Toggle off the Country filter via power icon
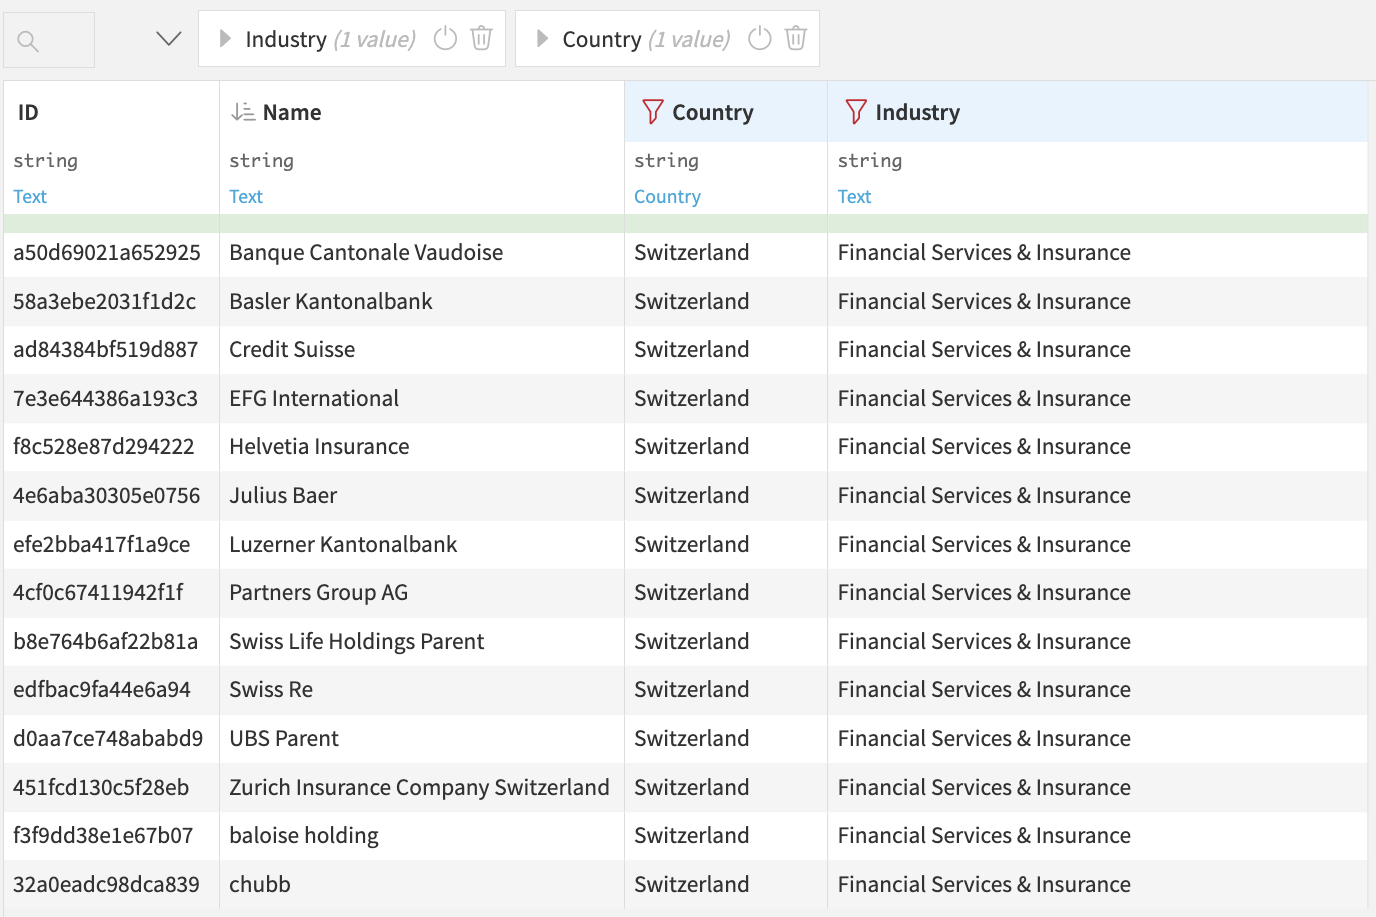 click(x=759, y=38)
